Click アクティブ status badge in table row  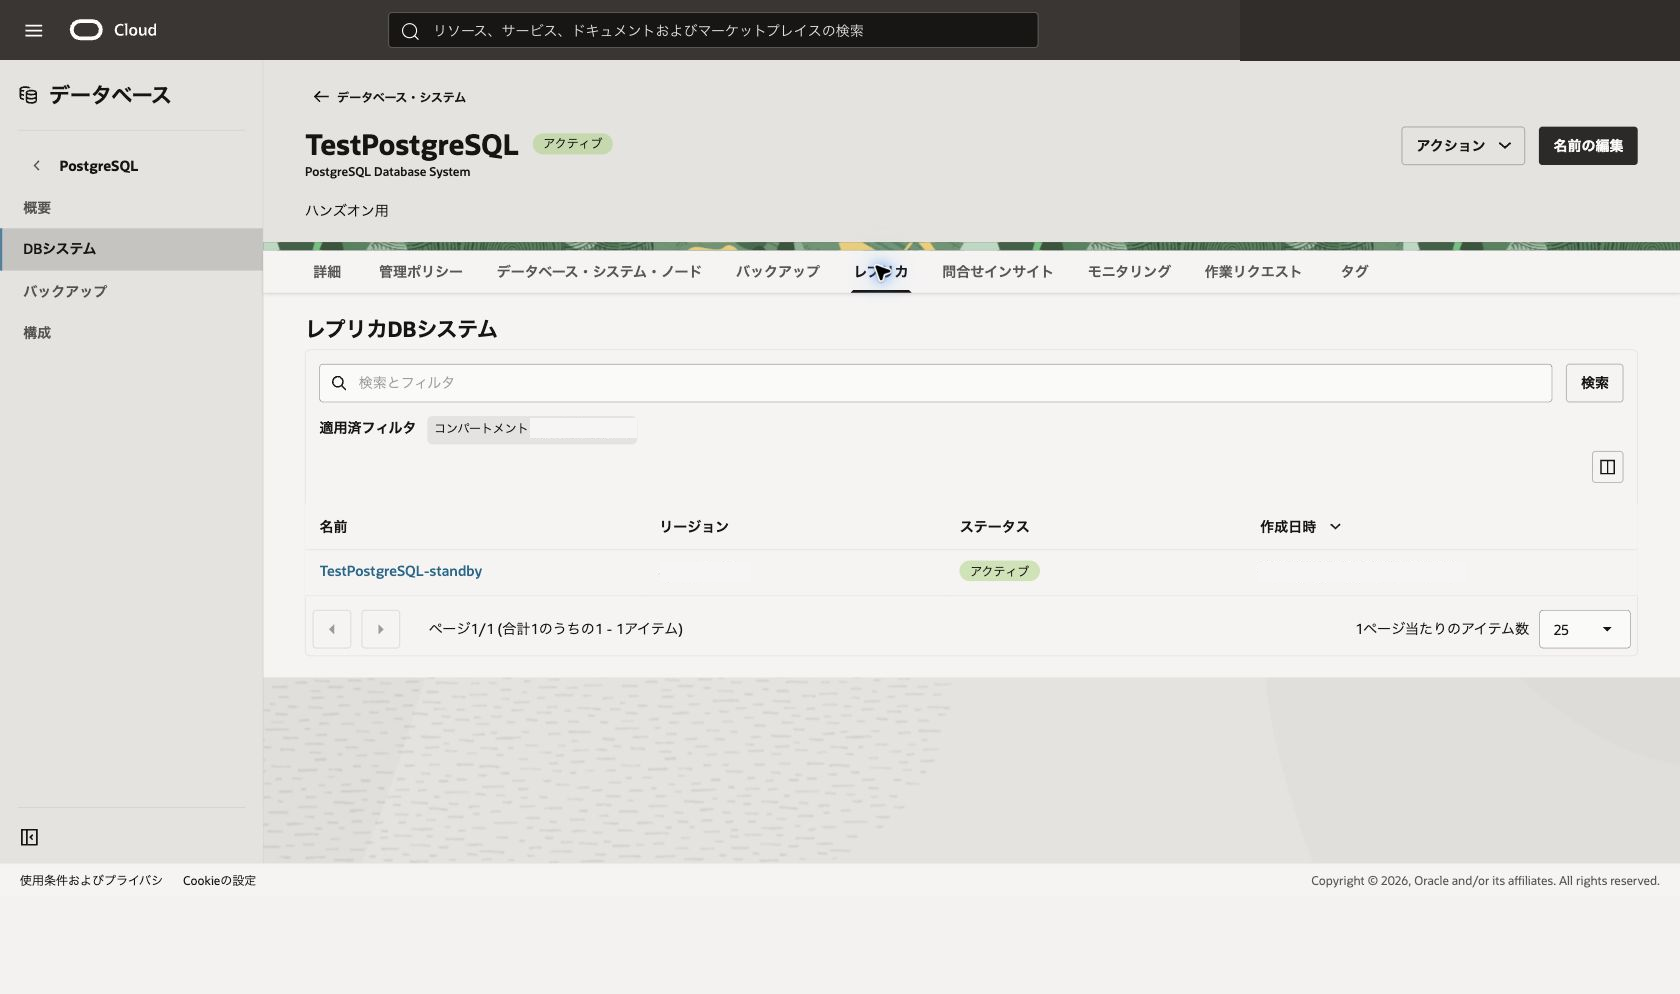click(x=999, y=571)
